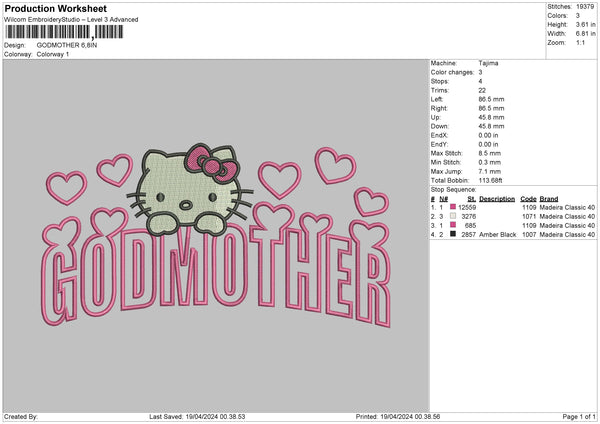The image size is (600, 424).
Task: Click the 'Down:' measurement label
Action: coord(439,126)
